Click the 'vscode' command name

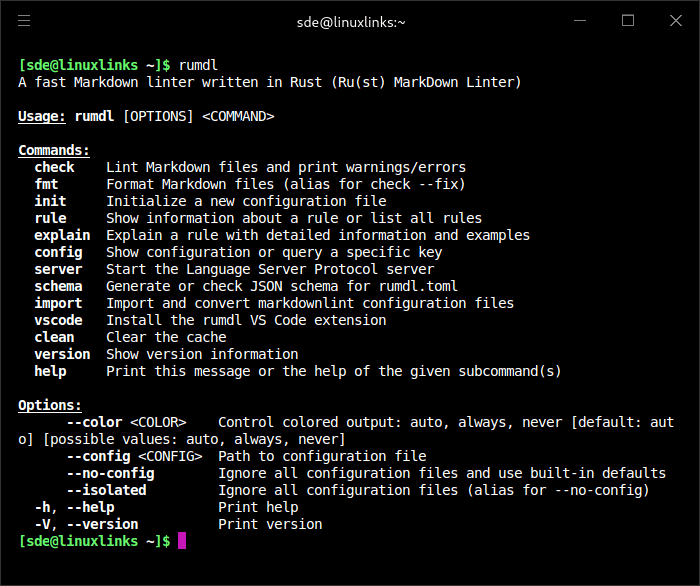pos(58,320)
